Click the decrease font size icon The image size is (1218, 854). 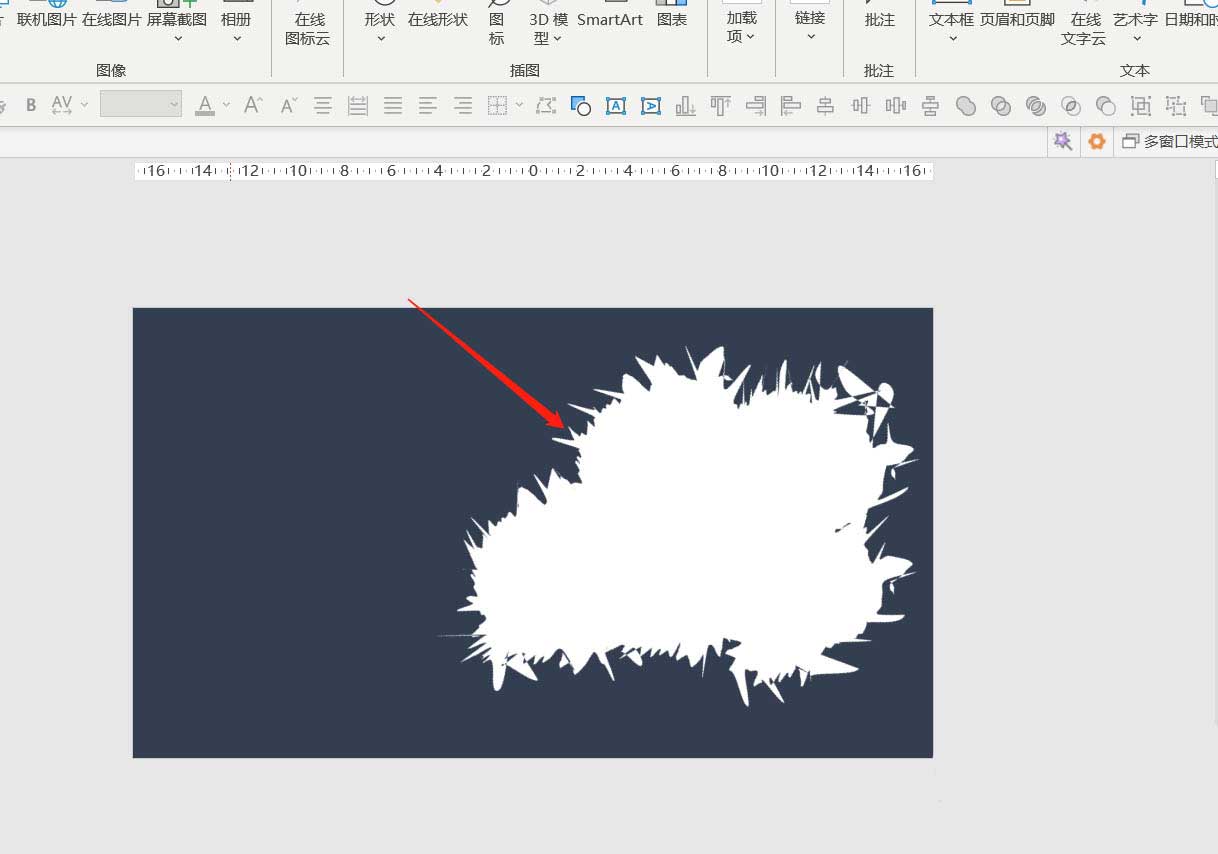click(288, 105)
